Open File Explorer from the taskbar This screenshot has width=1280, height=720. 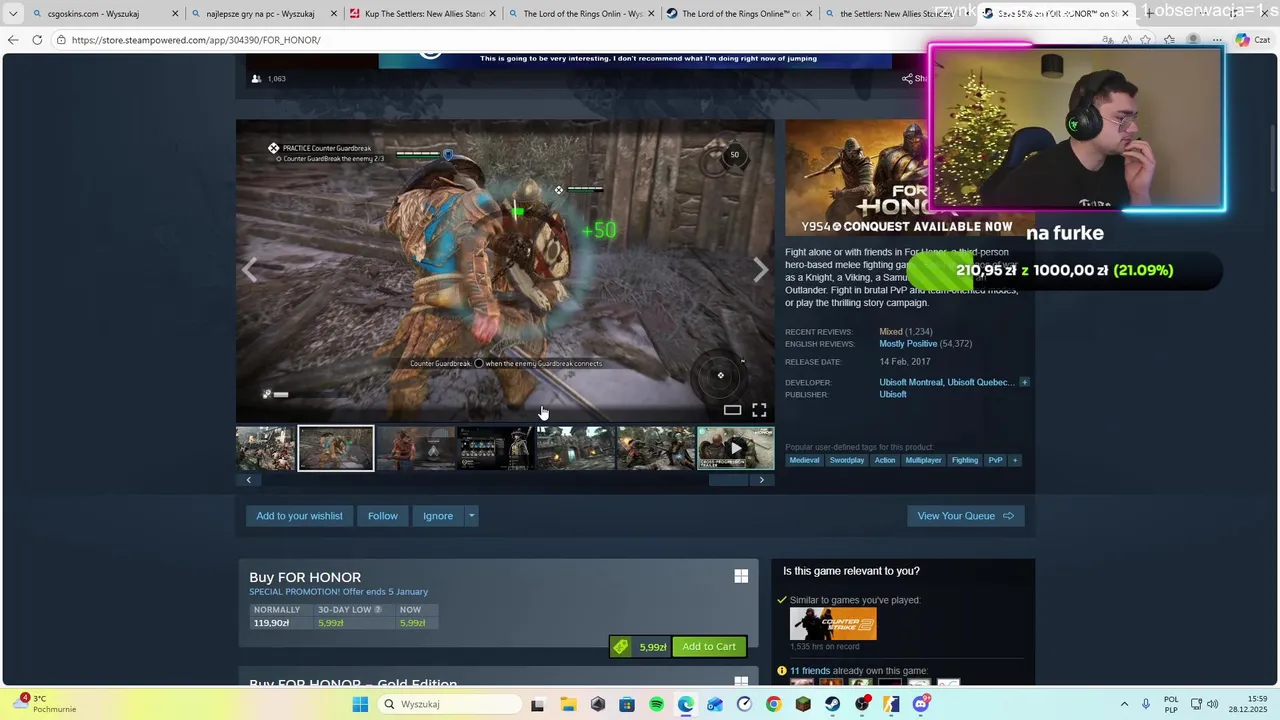567,704
